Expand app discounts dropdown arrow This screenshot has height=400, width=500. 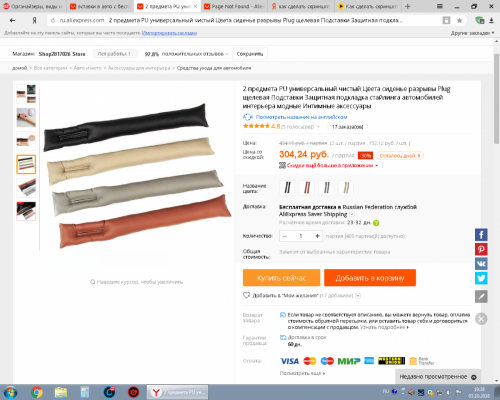[x=377, y=166]
